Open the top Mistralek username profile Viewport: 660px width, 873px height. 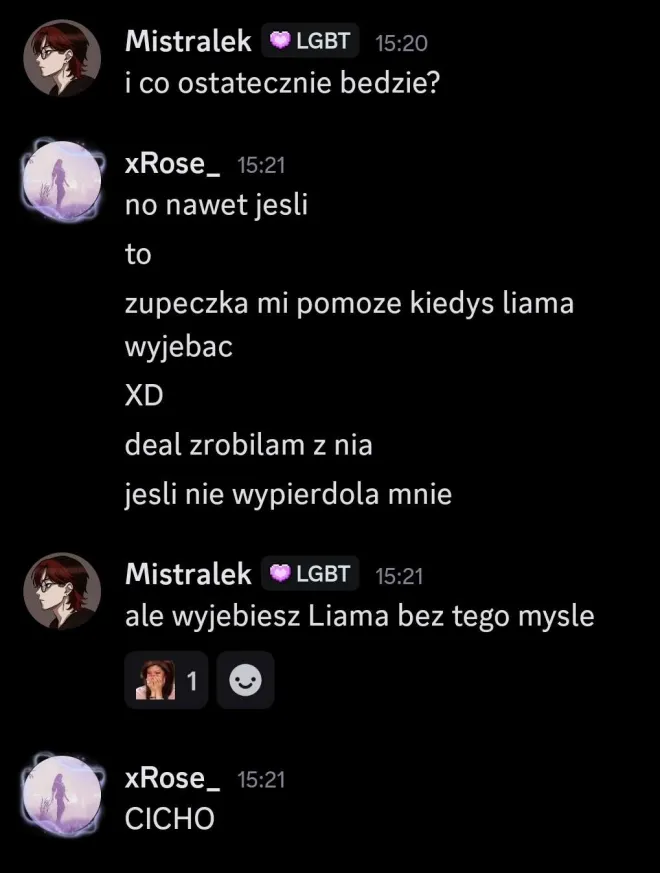click(188, 41)
